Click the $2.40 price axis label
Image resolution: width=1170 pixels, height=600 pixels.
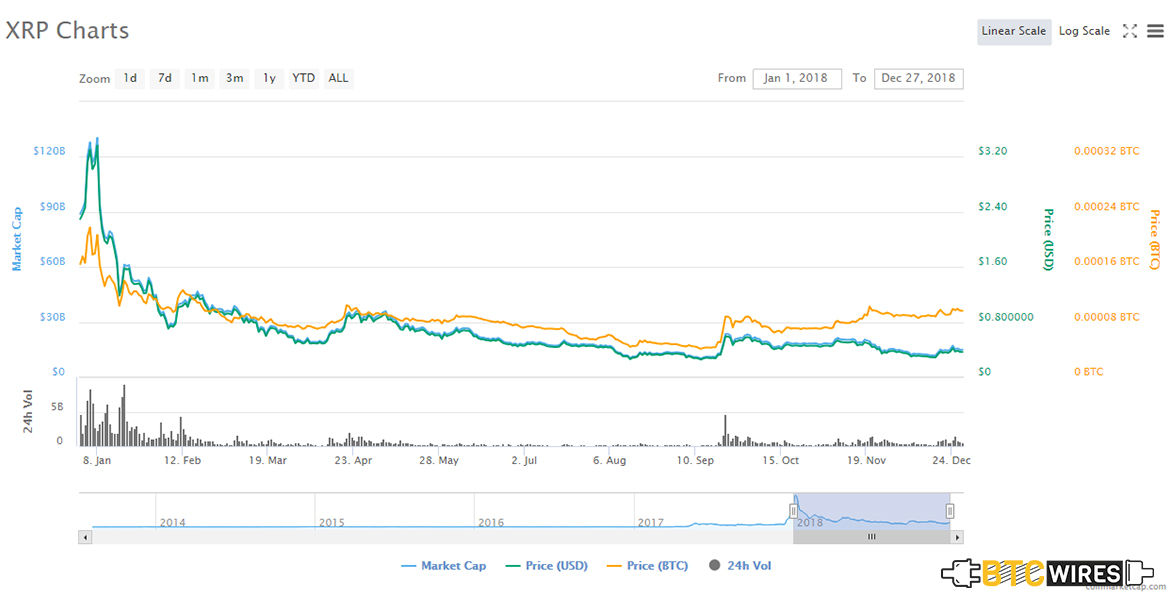[x=992, y=207]
